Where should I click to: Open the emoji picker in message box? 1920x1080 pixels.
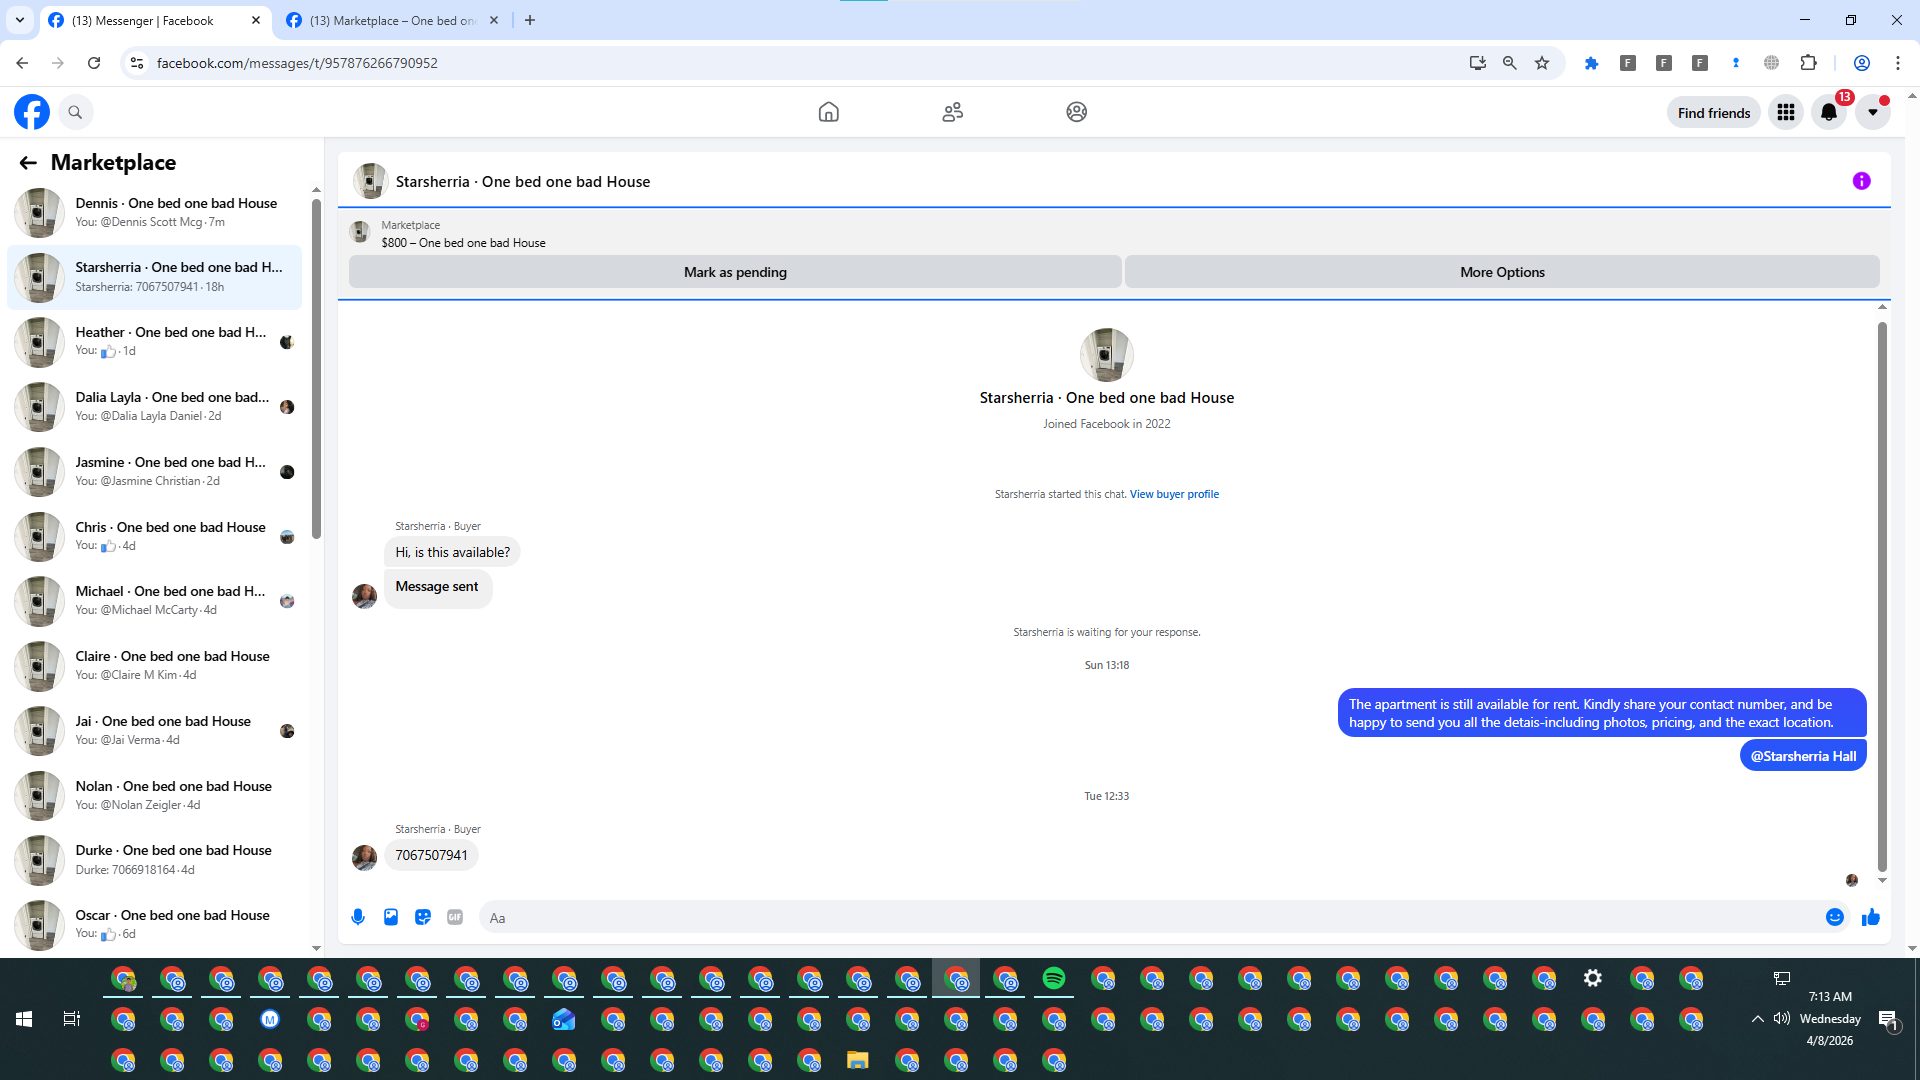pos(1834,917)
